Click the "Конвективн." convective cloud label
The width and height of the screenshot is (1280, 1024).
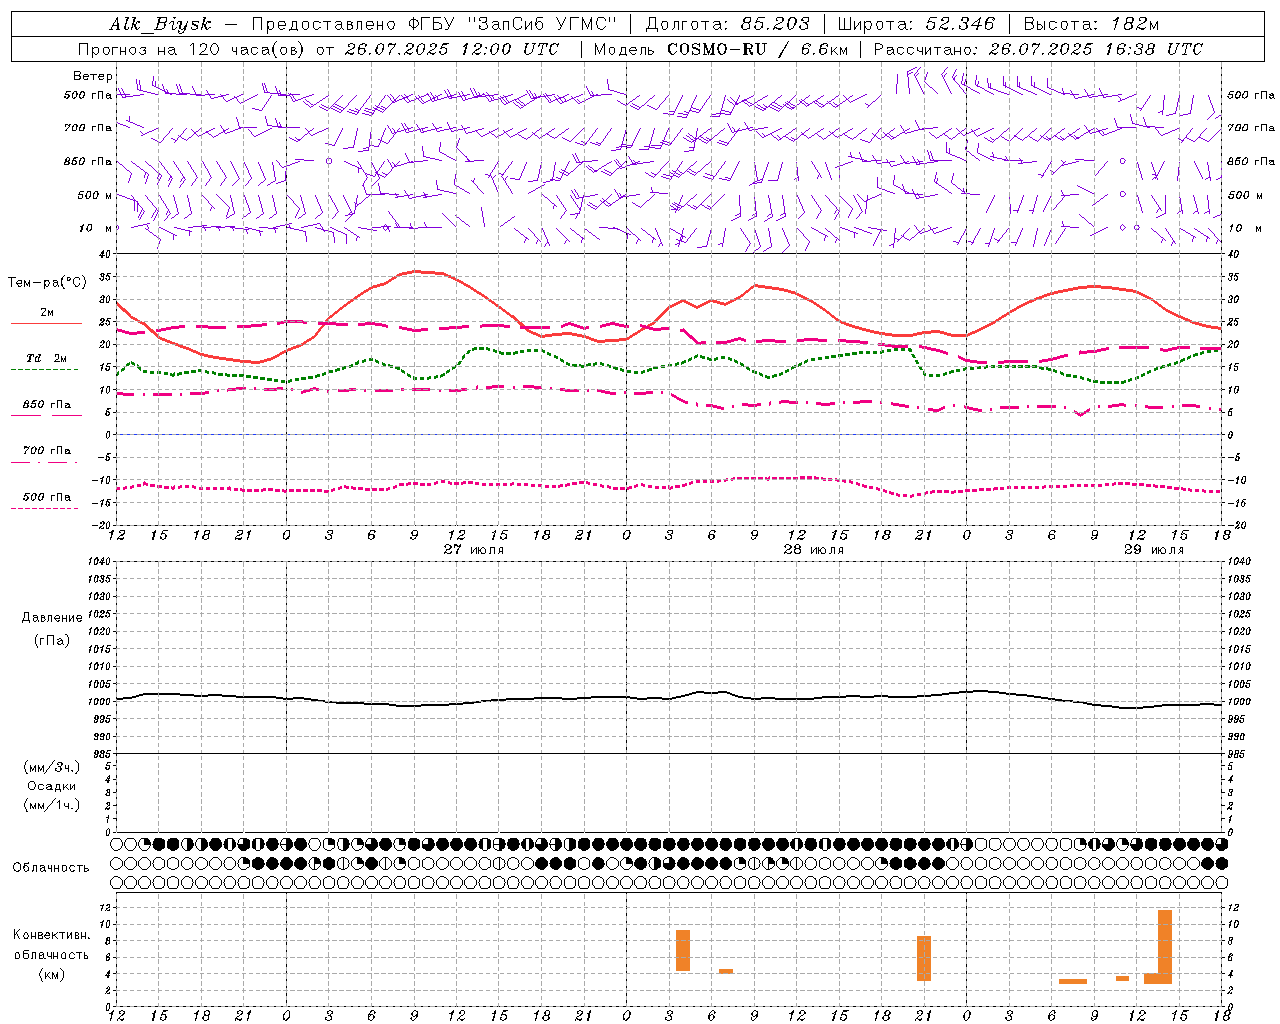51,935
